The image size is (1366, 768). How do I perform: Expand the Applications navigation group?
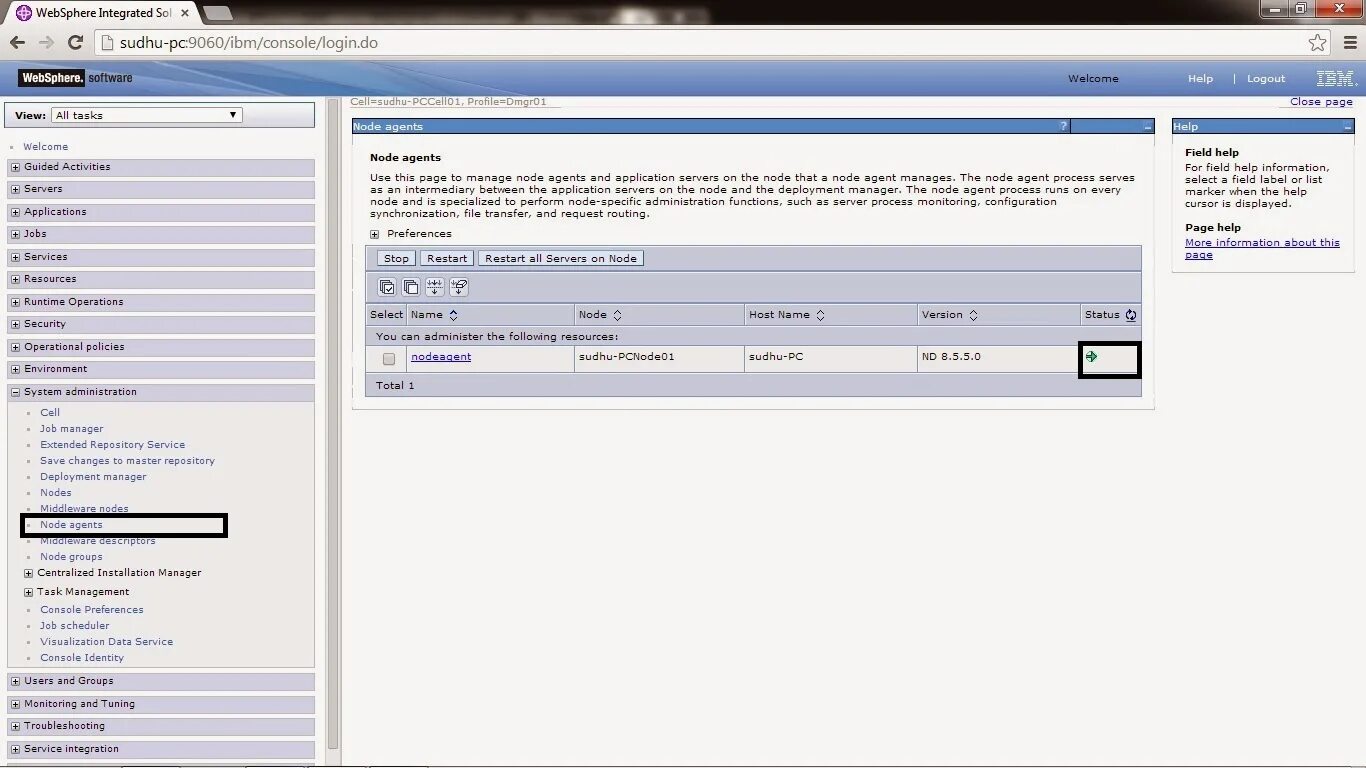point(16,212)
